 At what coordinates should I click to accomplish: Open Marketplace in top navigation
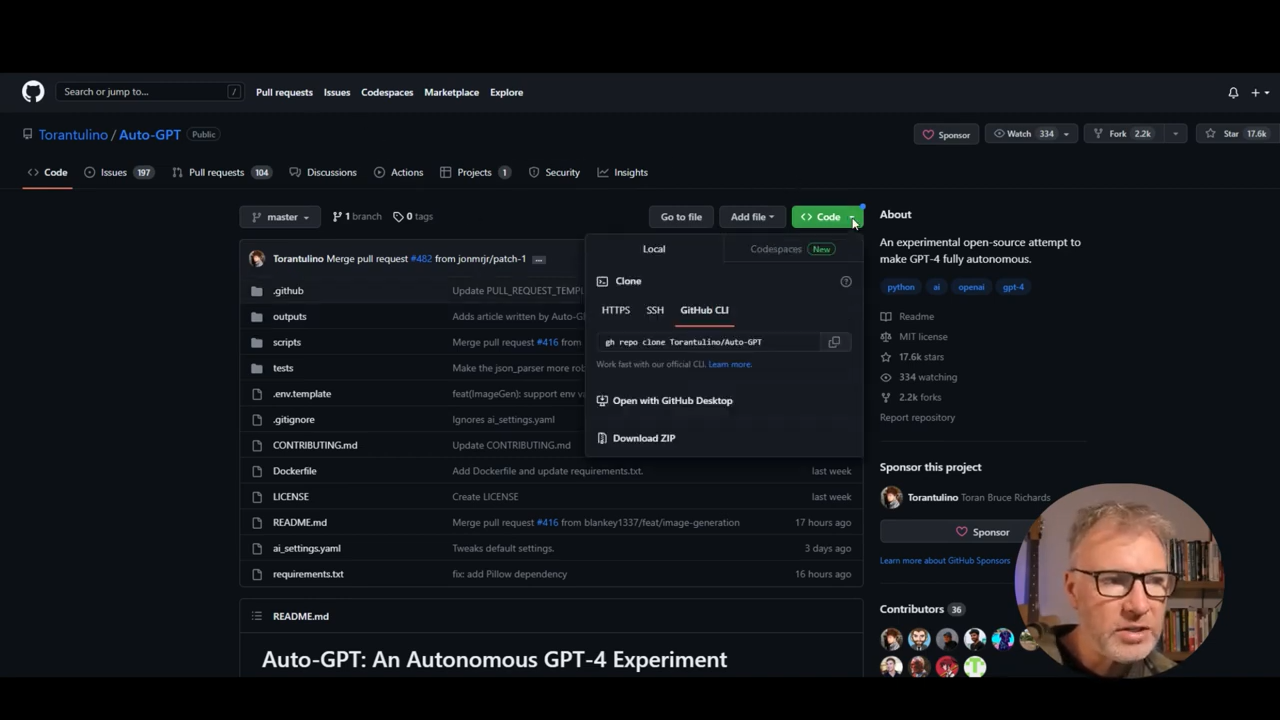click(x=451, y=92)
